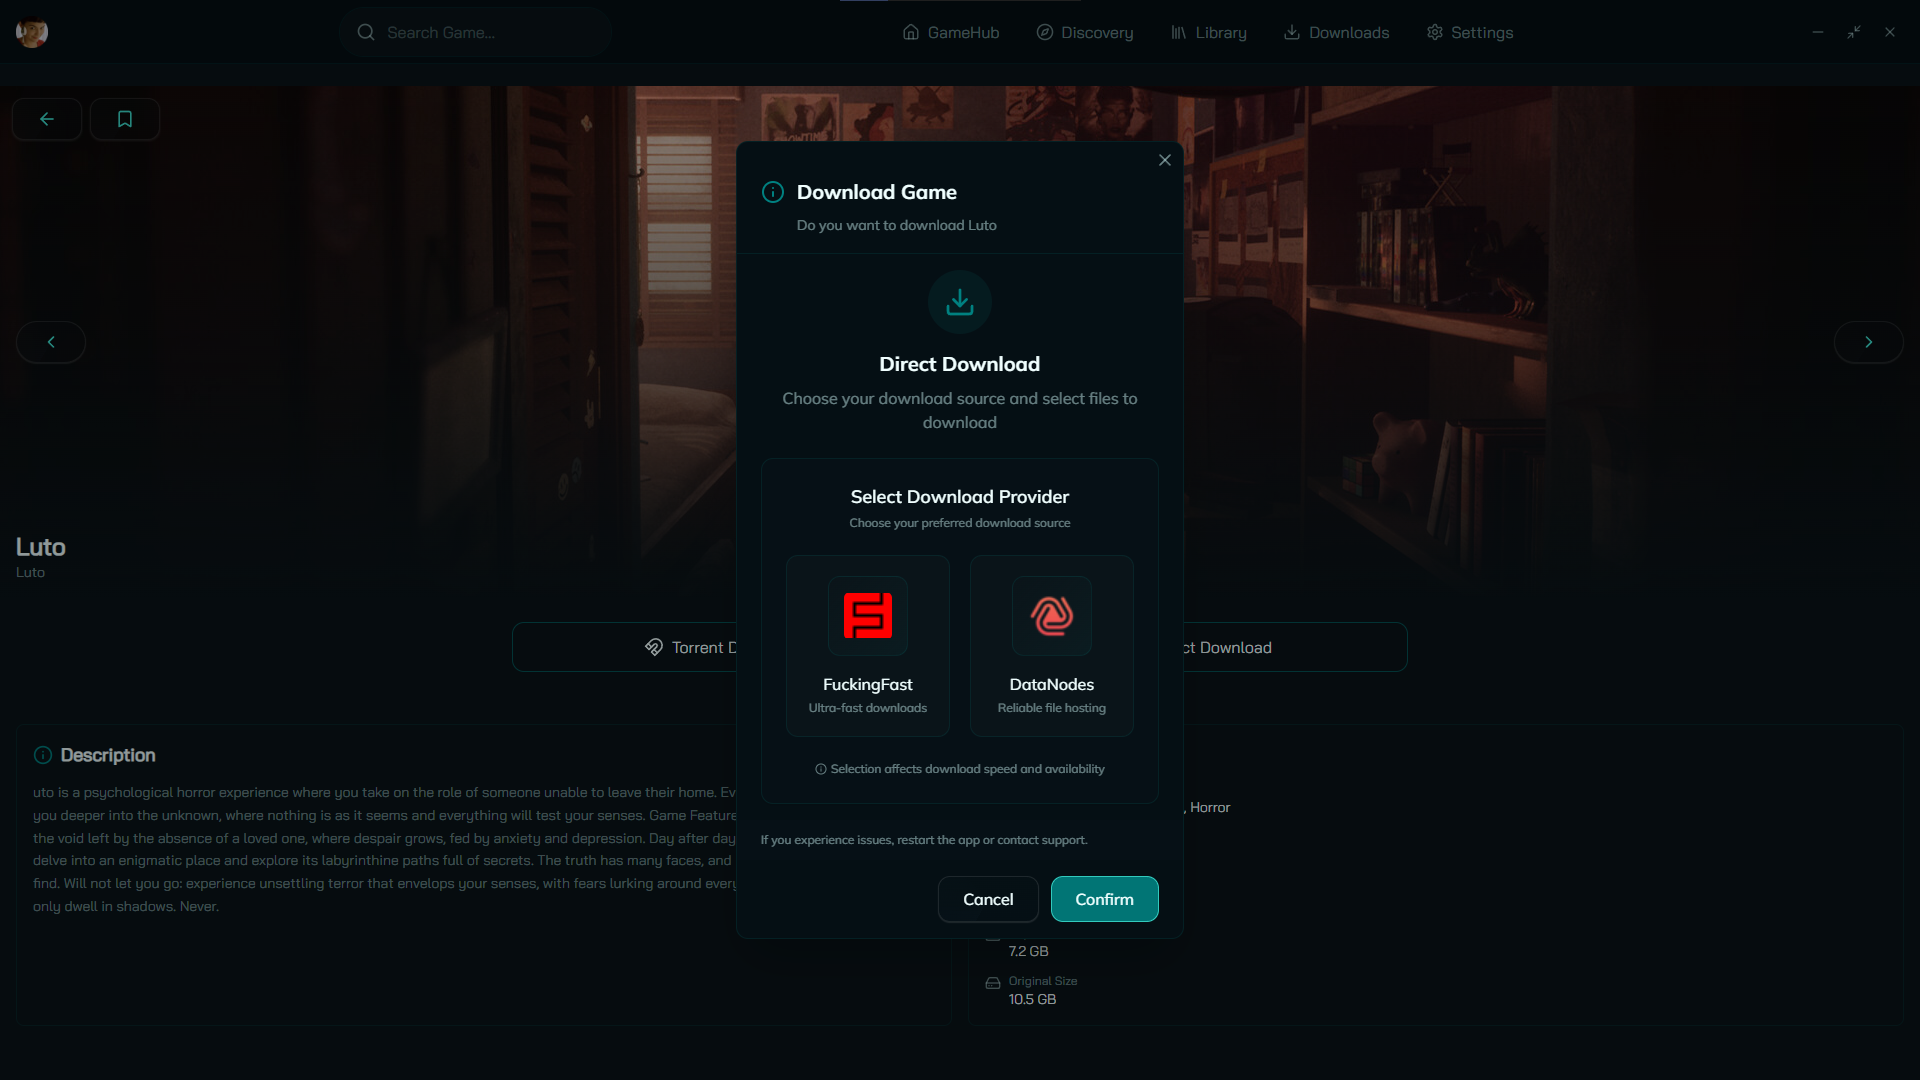Image resolution: width=1920 pixels, height=1080 pixels.
Task: Click the 7.2 GB size value
Action: point(1028,951)
